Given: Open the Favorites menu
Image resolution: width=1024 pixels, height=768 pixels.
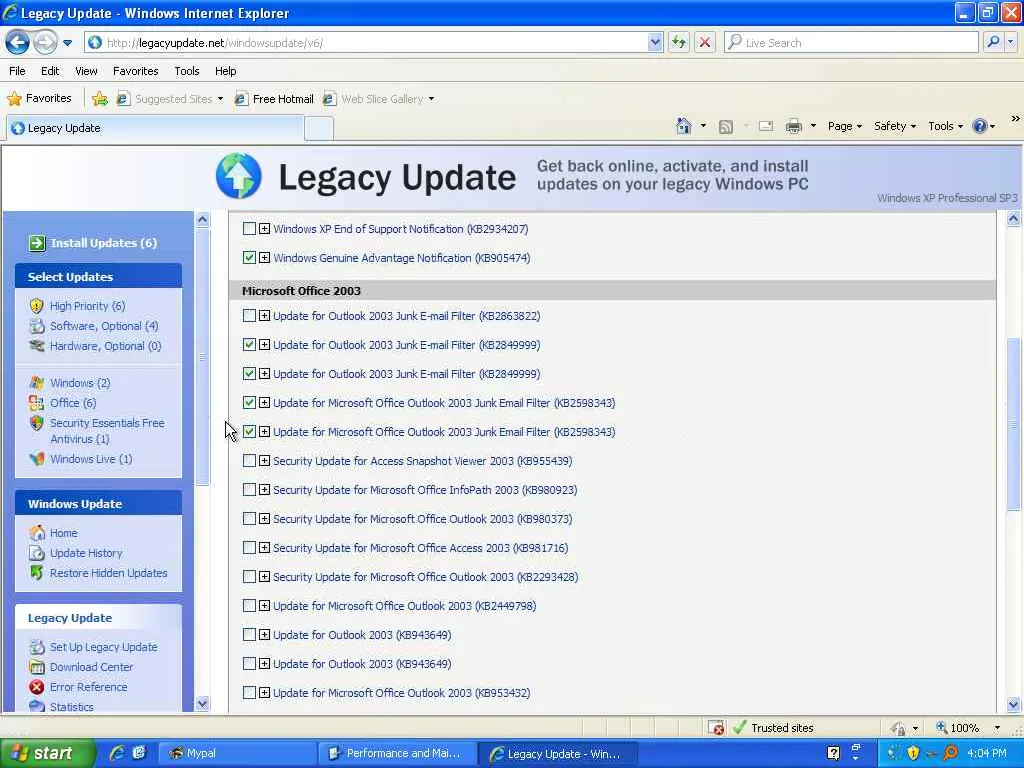Looking at the screenshot, I should pyautogui.click(x=135, y=71).
